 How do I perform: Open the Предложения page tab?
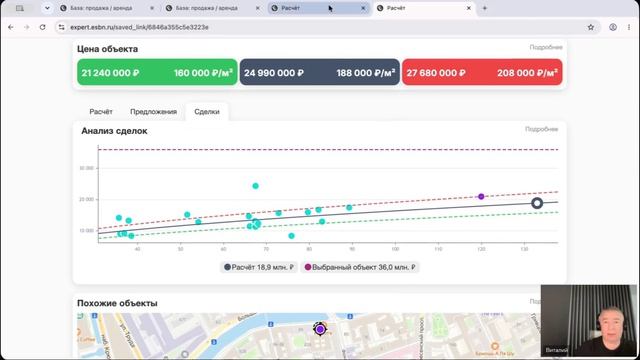point(153,112)
